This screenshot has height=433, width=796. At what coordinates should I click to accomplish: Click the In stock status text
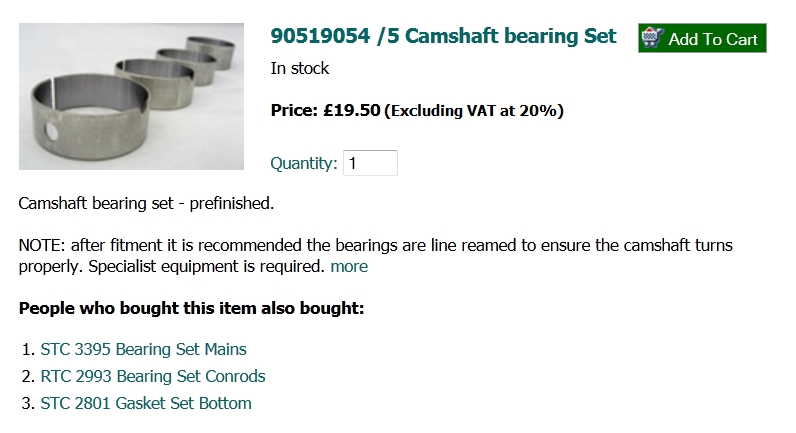pyautogui.click(x=300, y=69)
